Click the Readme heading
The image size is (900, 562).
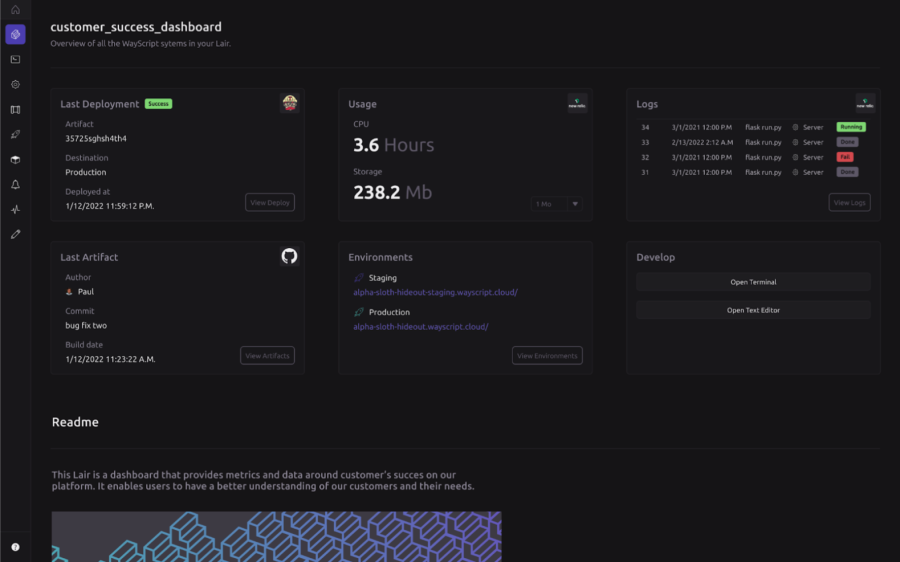click(x=75, y=422)
